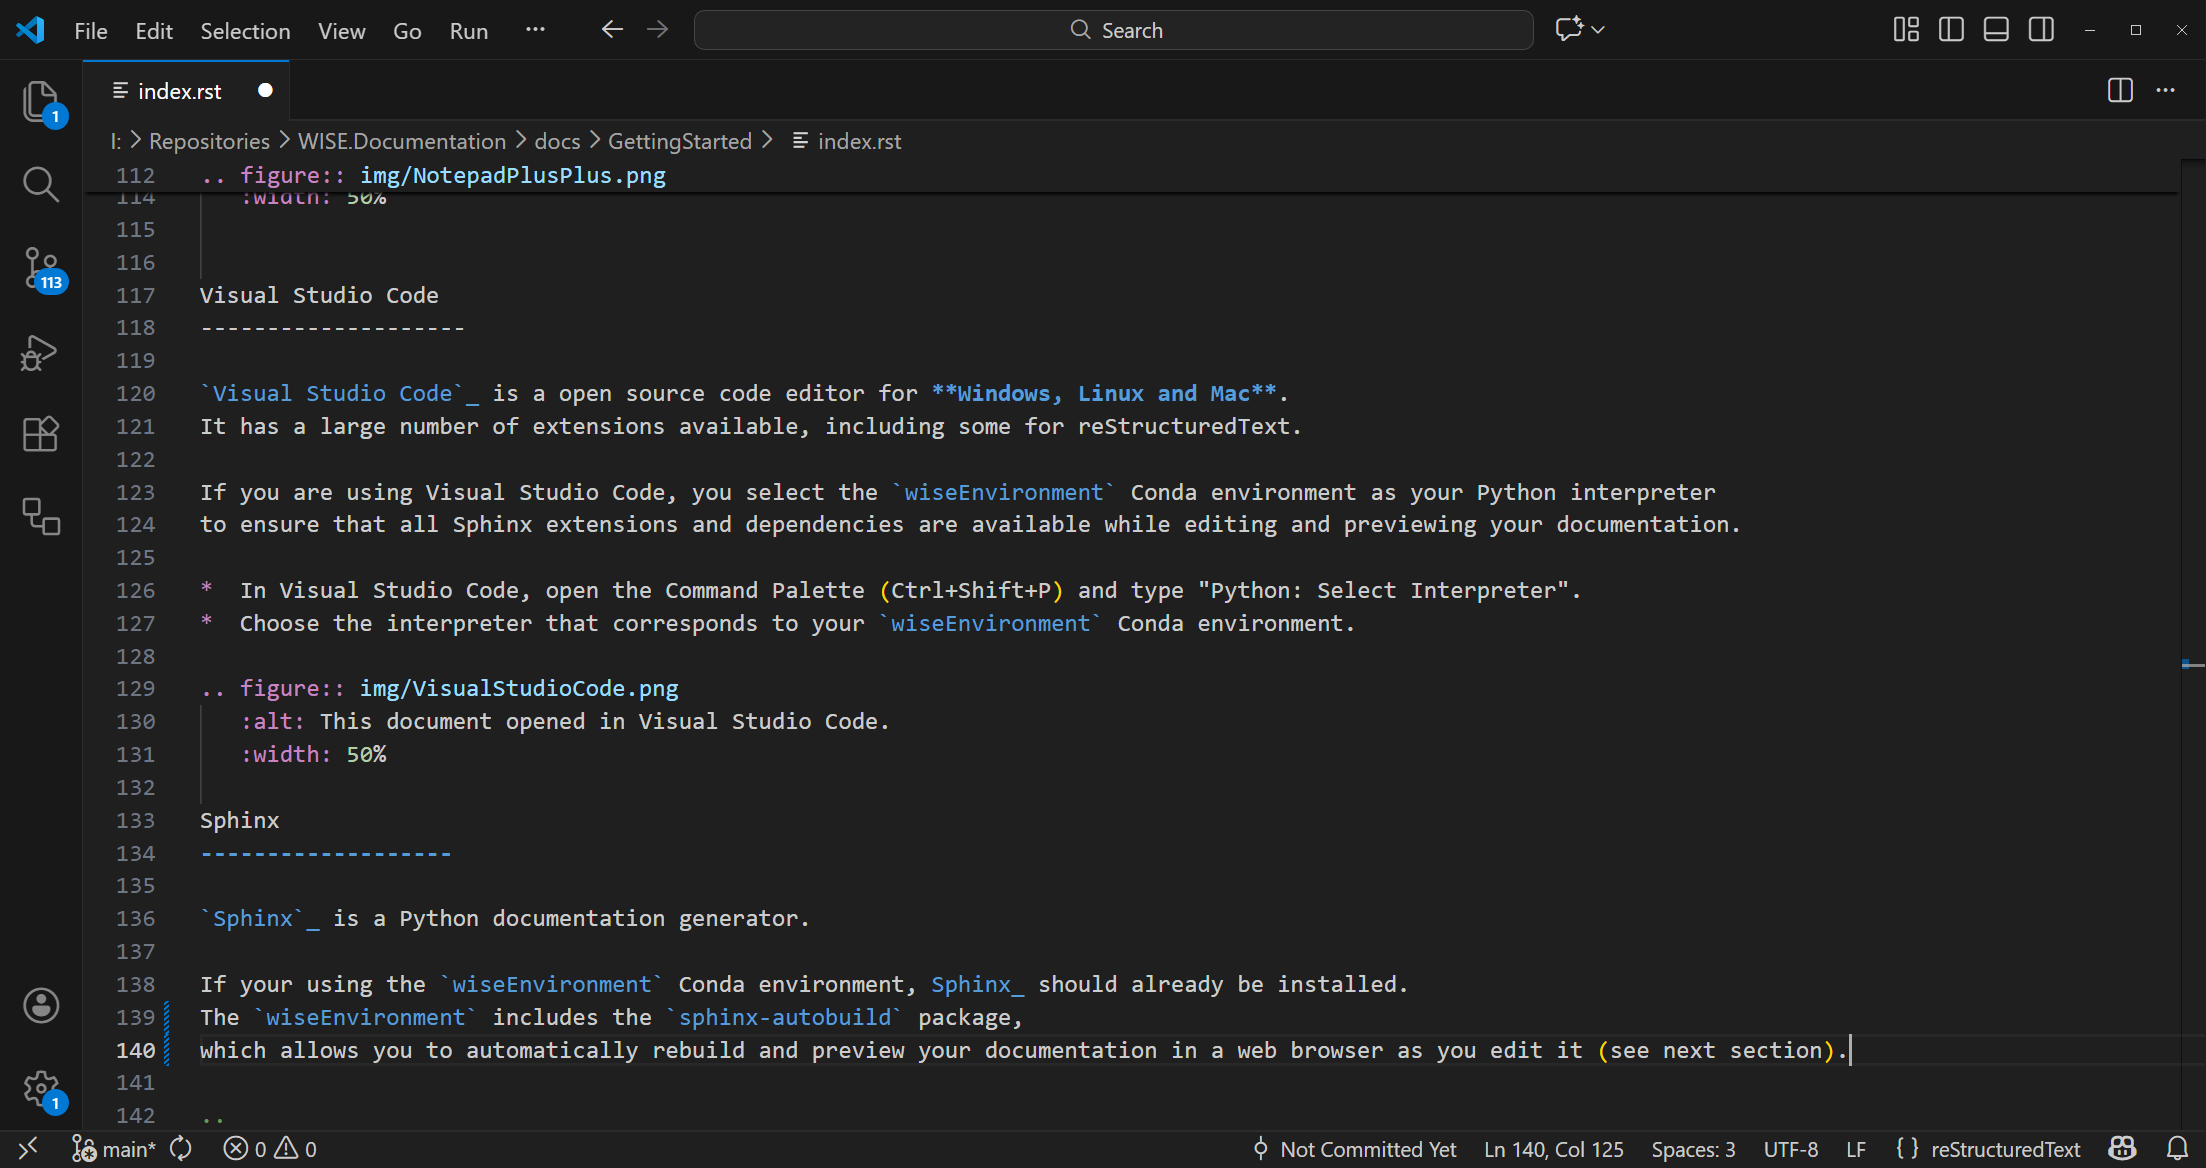Viewport: 2206px width, 1168px height.
Task: Open the Run and Debug view
Action: click(40, 352)
